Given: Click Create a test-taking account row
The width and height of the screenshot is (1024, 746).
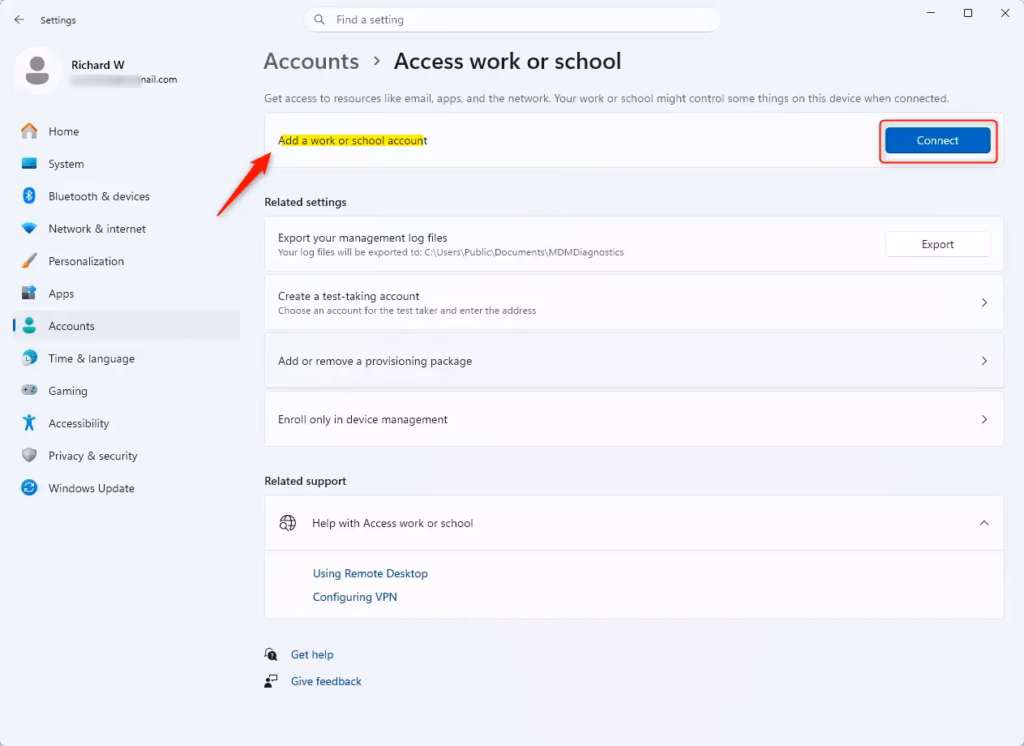Looking at the screenshot, I should (x=634, y=302).
